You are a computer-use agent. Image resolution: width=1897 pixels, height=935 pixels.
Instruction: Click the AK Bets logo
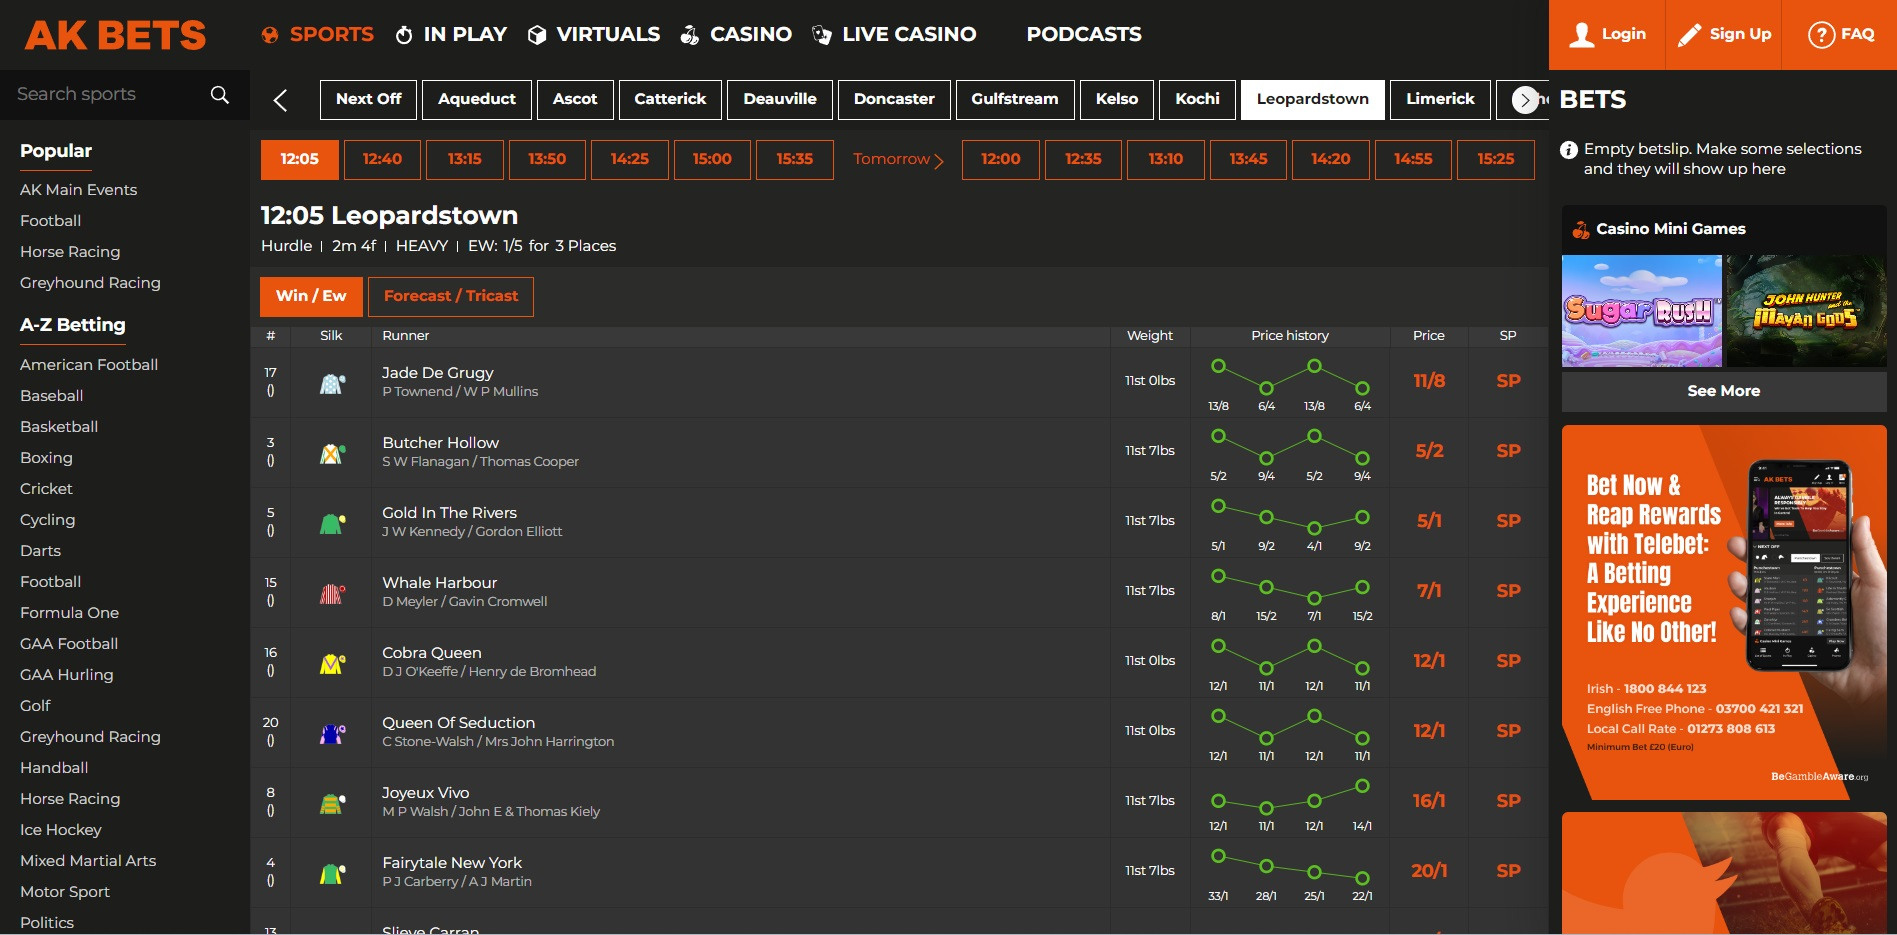(116, 35)
